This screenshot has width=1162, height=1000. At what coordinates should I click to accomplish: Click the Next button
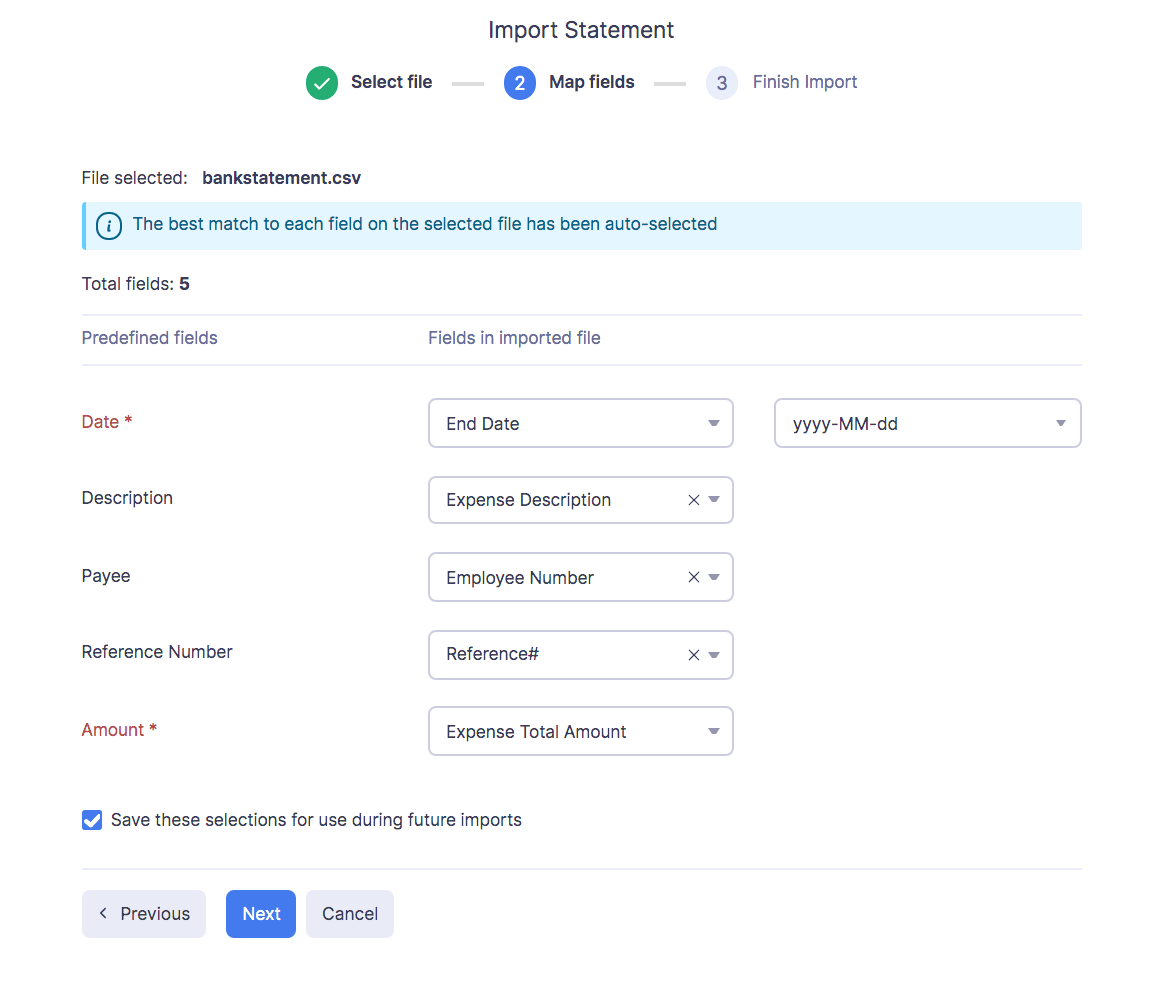[x=261, y=914]
